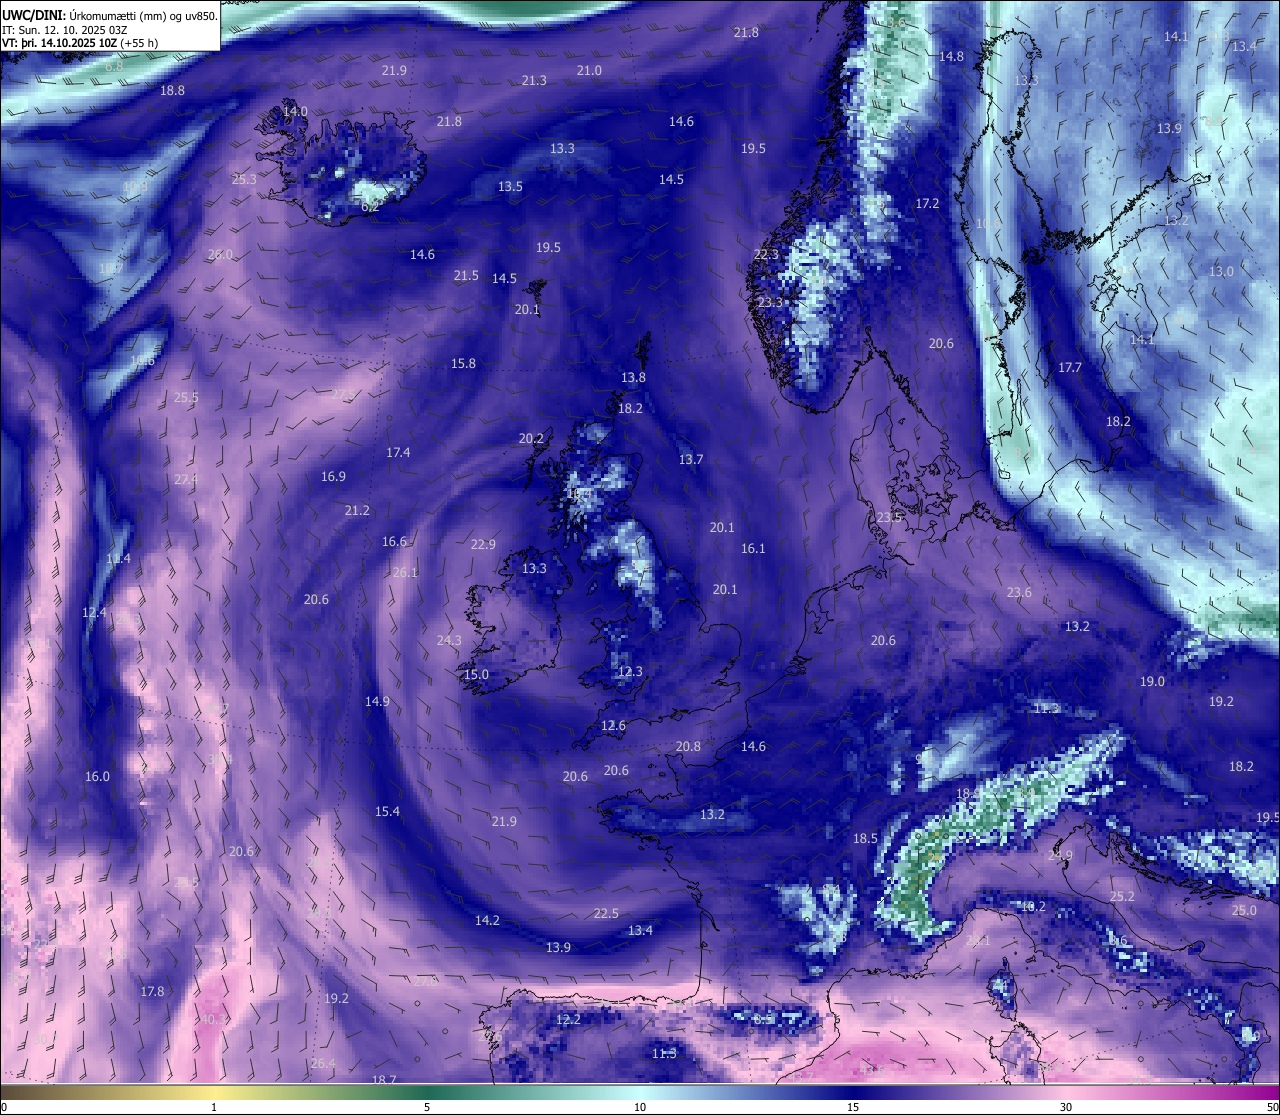Click the UWC/DINI map title text
This screenshot has height=1115, width=1280.
click(x=110, y=15)
